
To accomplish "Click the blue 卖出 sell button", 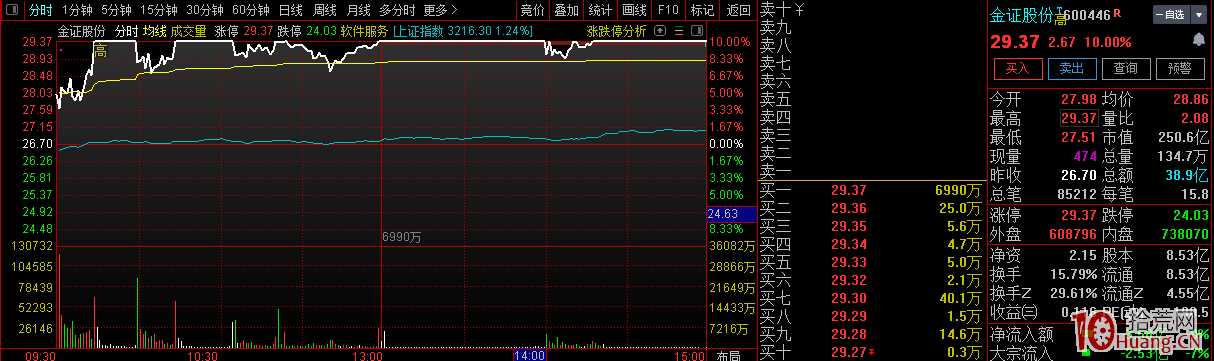I will [1071, 69].
